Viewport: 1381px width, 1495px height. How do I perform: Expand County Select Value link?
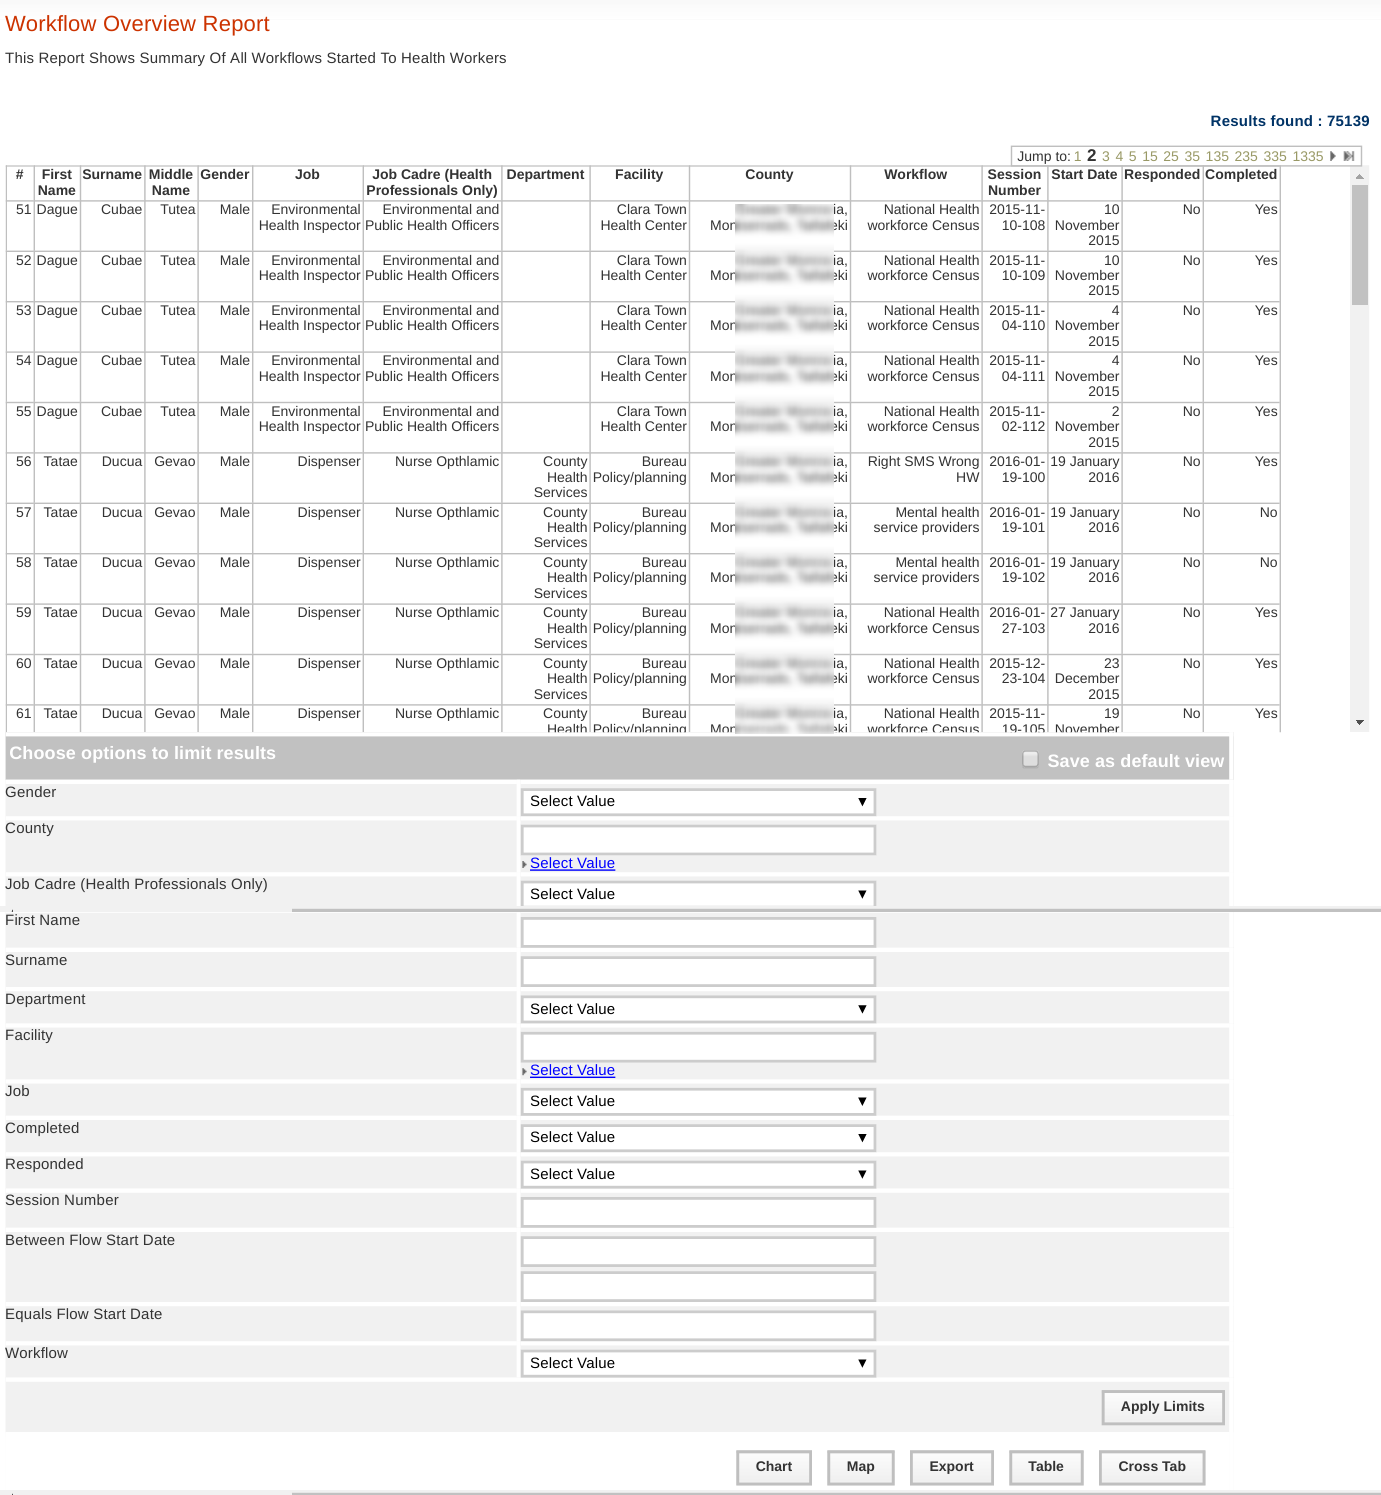pyautogui.click(x=572, y=863)
